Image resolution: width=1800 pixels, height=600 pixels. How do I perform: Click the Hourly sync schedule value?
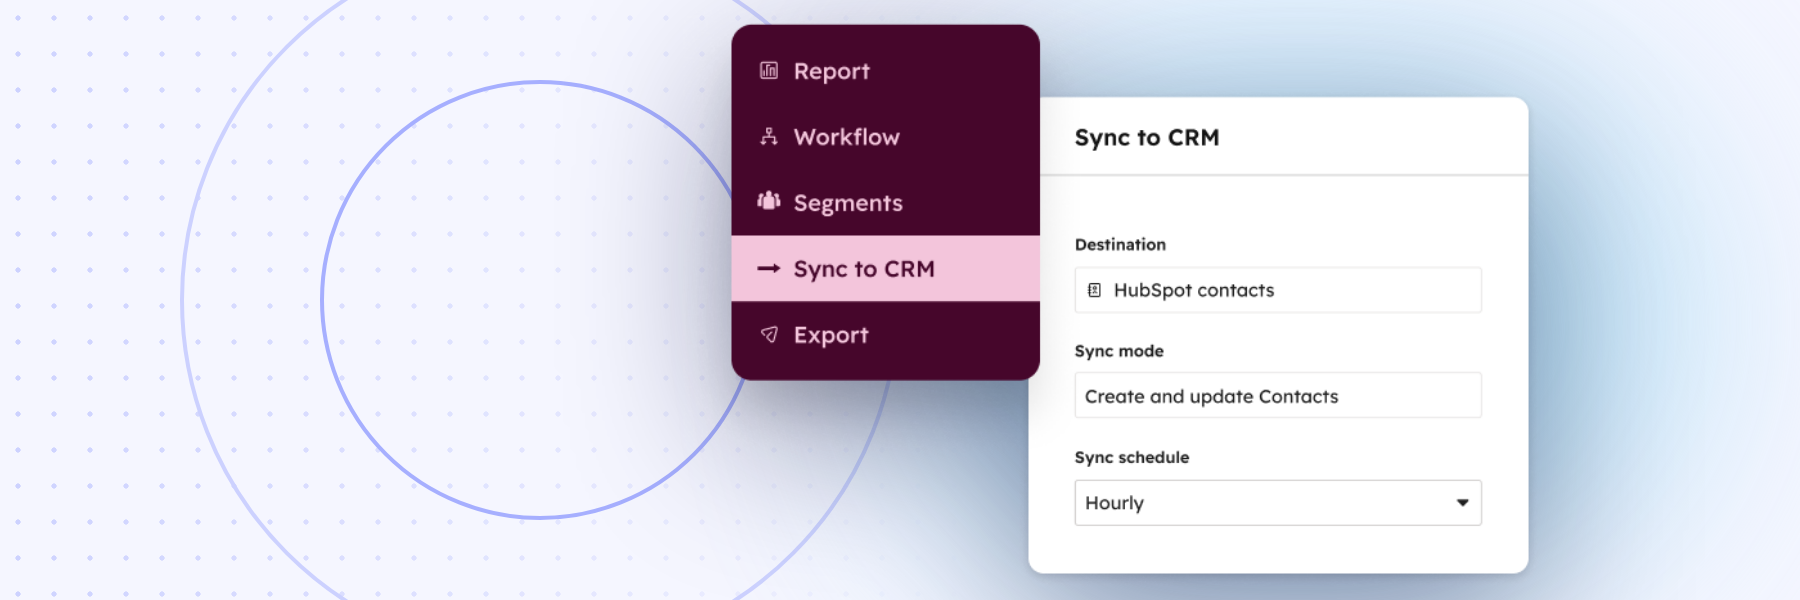pos(1114,503)
